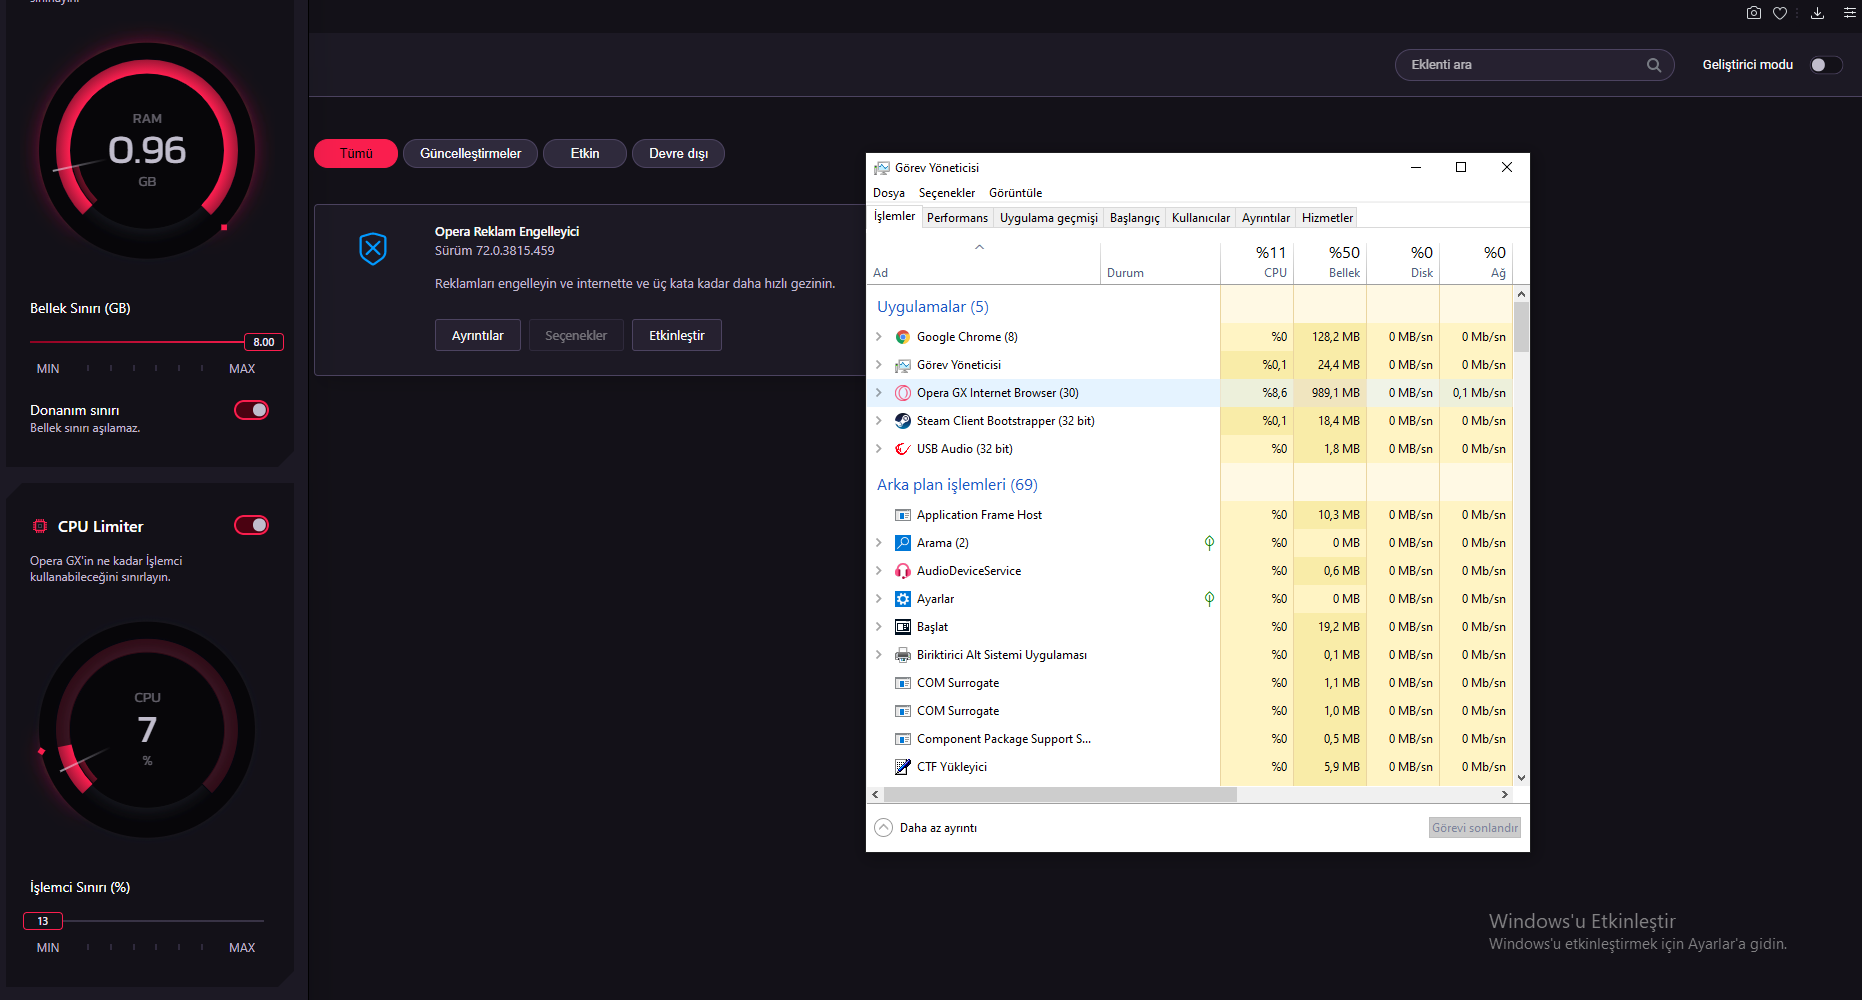
Task: Click the Başlat process icon
Action: point(903,627)
